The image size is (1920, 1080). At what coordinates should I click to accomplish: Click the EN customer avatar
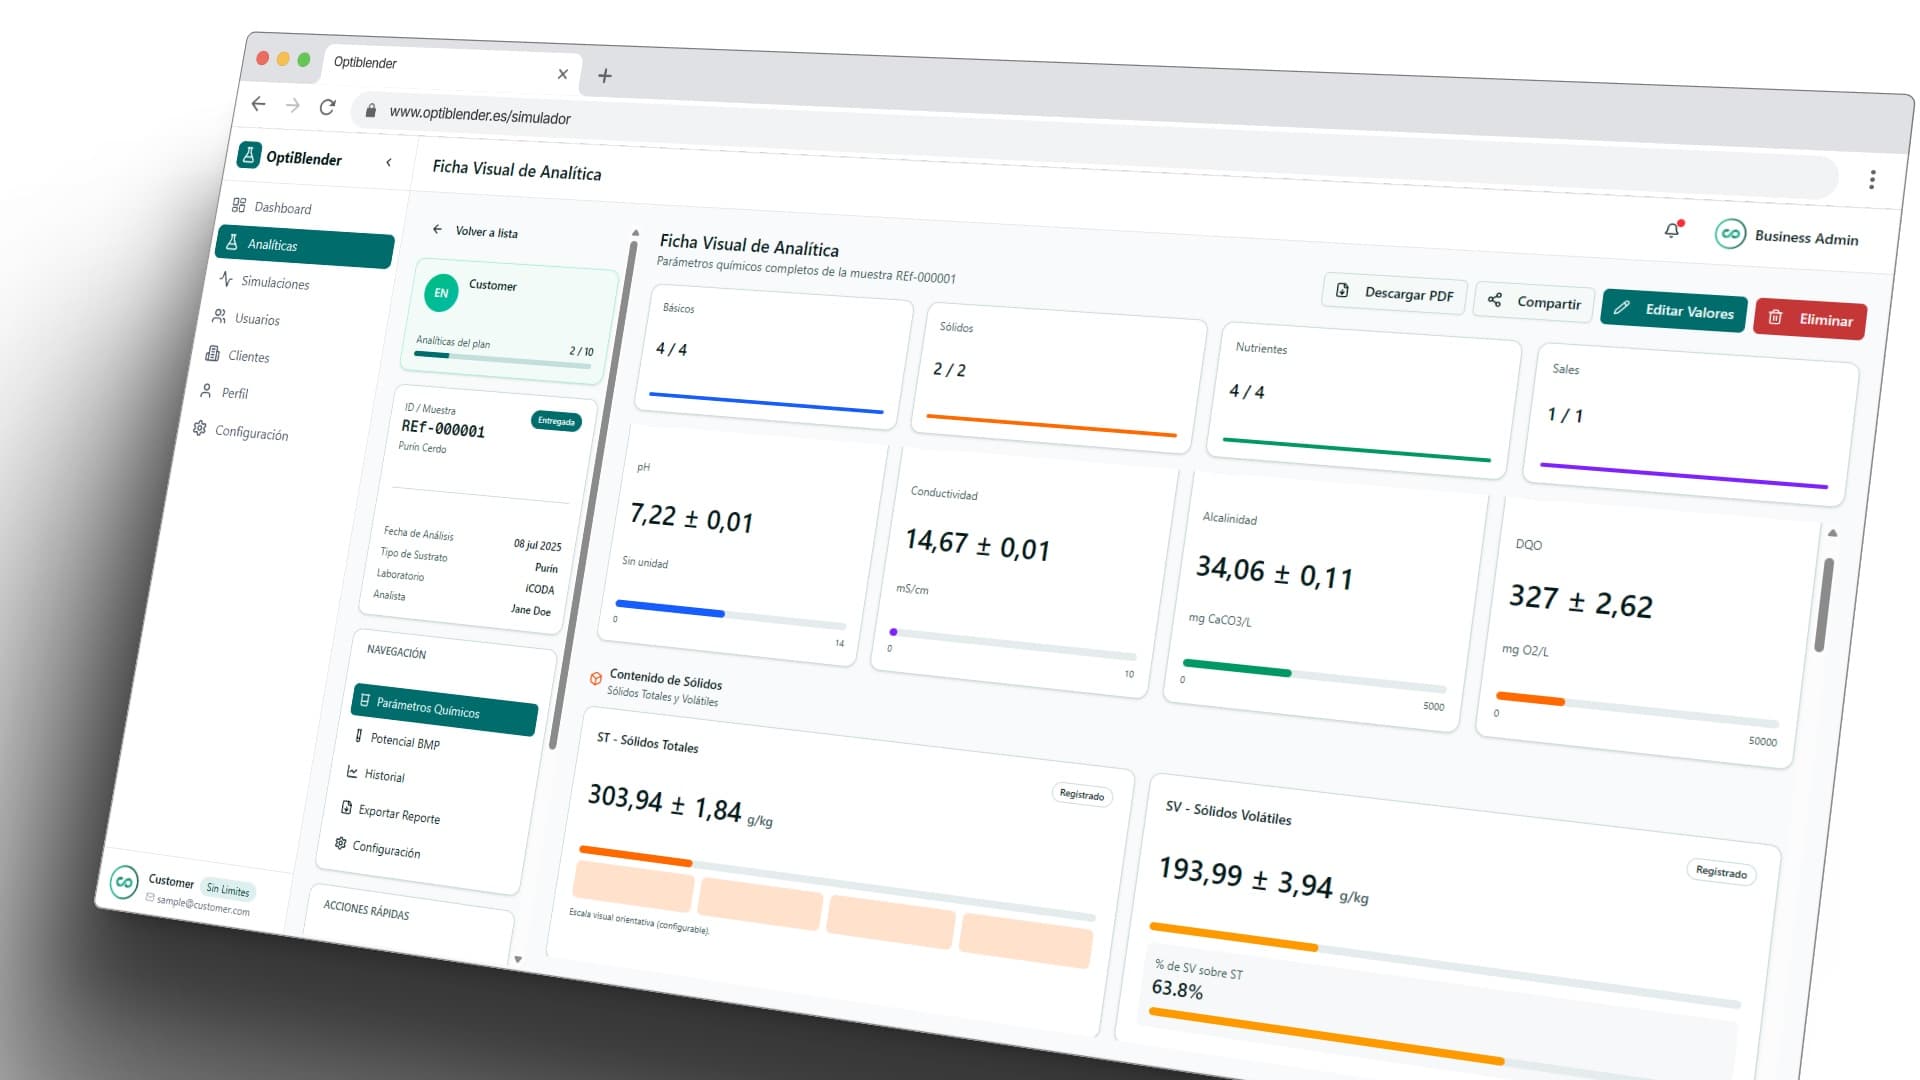click(x=441, y=292)
